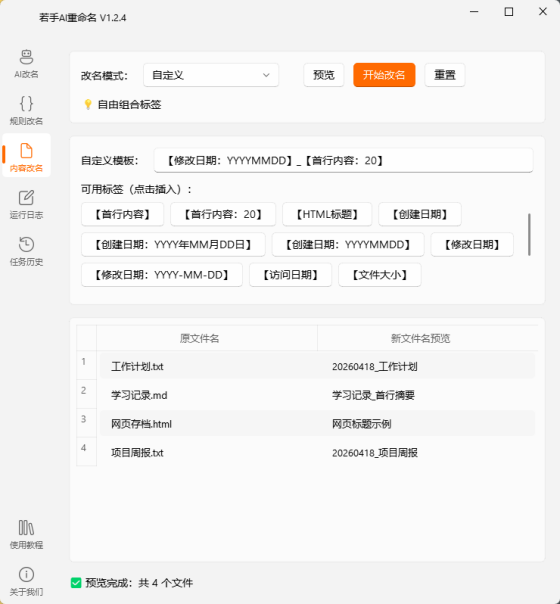Click the green check status icon
Screen dimensions: 560x604
point(76,583)
